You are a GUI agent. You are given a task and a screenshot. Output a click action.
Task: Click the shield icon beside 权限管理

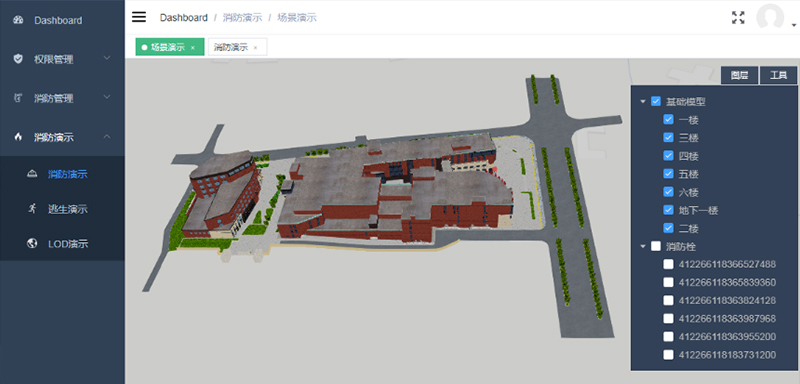click(18, 59)
